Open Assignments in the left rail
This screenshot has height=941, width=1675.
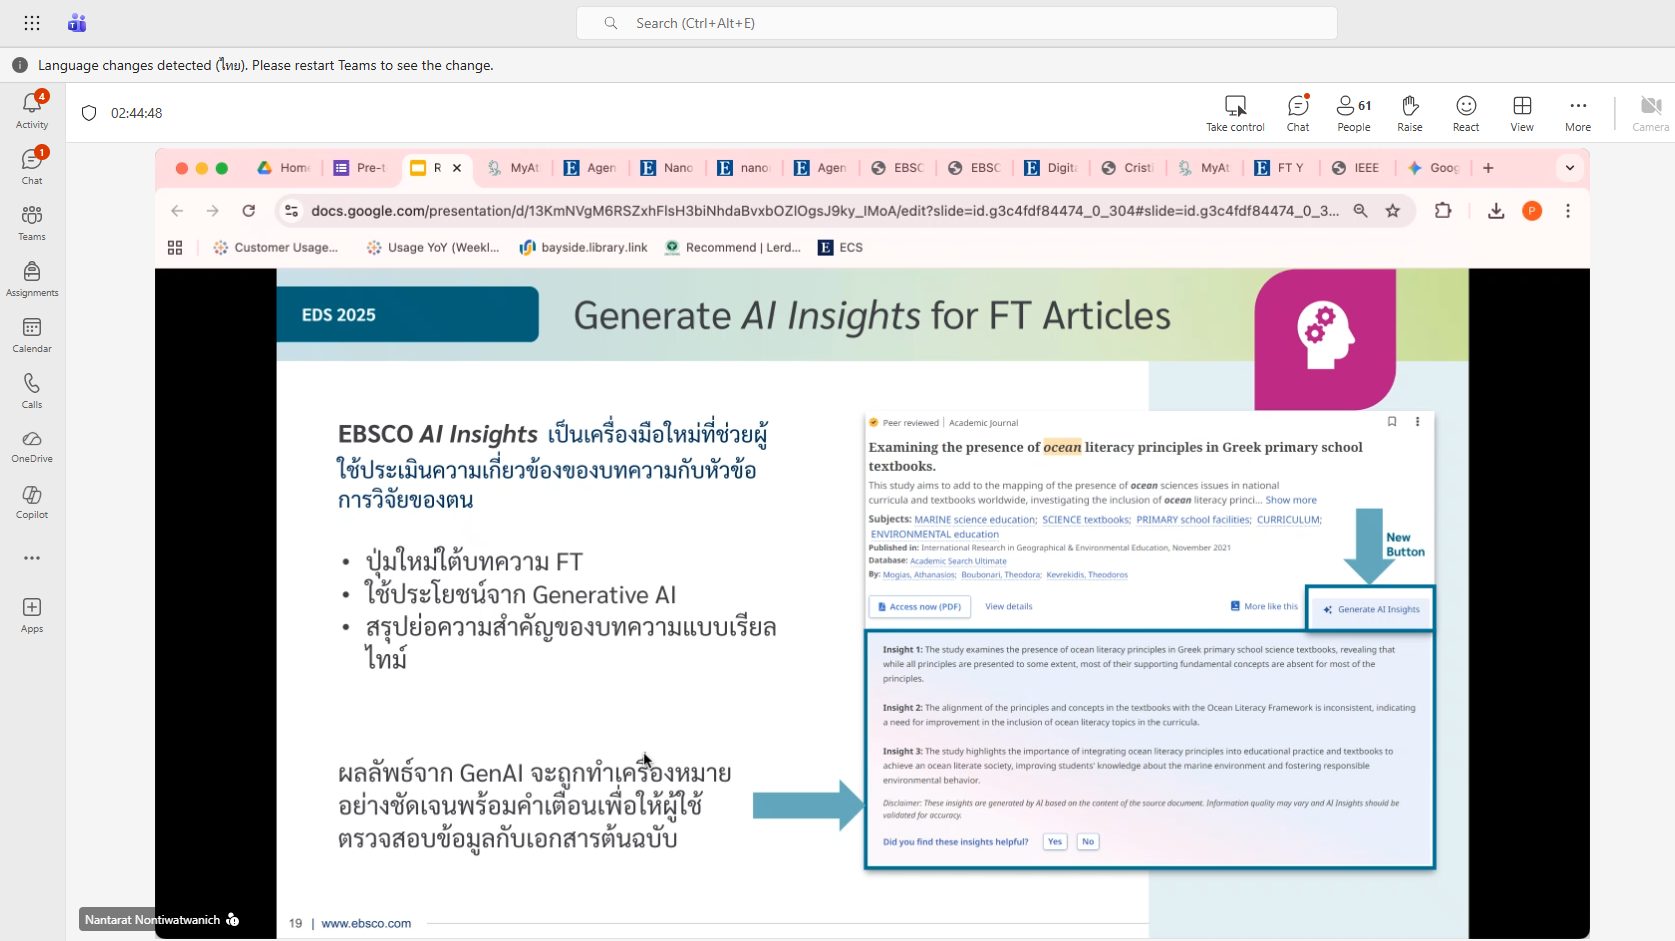point(32,278)
